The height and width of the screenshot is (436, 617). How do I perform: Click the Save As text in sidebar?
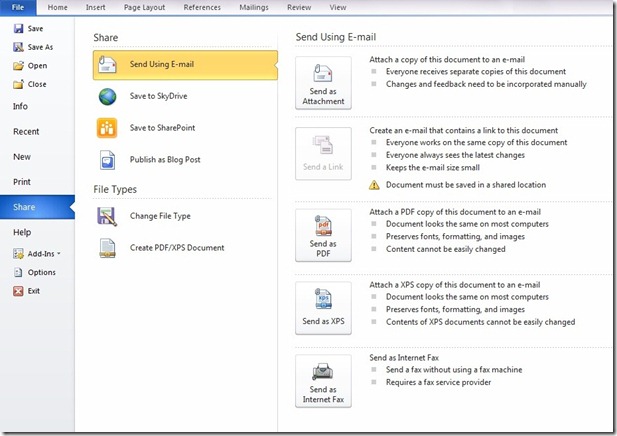pyautogui.click(x=40, y=47)
